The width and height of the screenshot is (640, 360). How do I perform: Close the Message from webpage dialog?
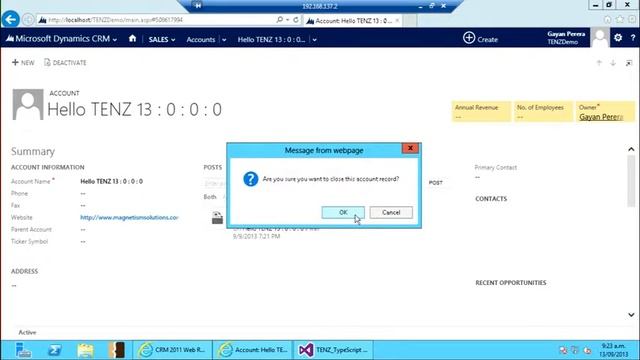pyautogui.click(x=410, y=148)
